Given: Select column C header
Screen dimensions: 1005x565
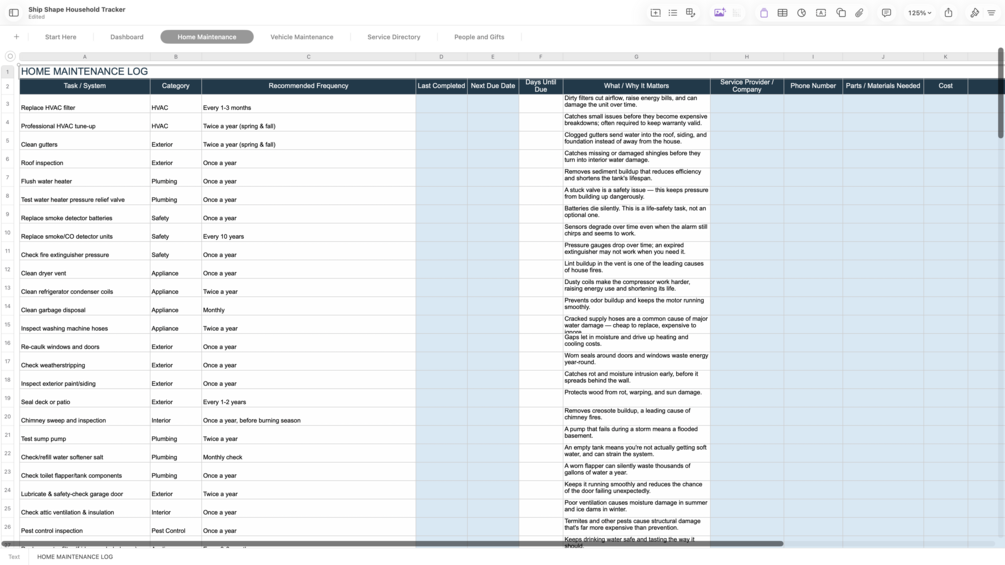Looking at the screenshot, I should (308, 57).
